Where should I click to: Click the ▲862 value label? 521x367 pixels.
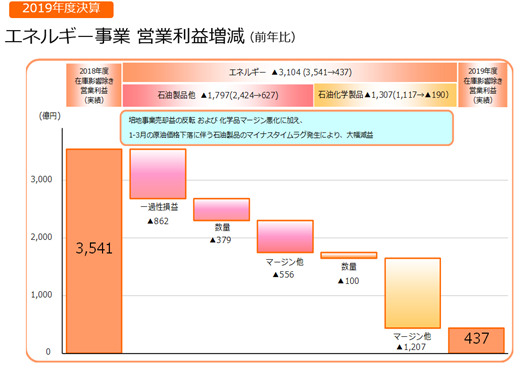[158, 221]
